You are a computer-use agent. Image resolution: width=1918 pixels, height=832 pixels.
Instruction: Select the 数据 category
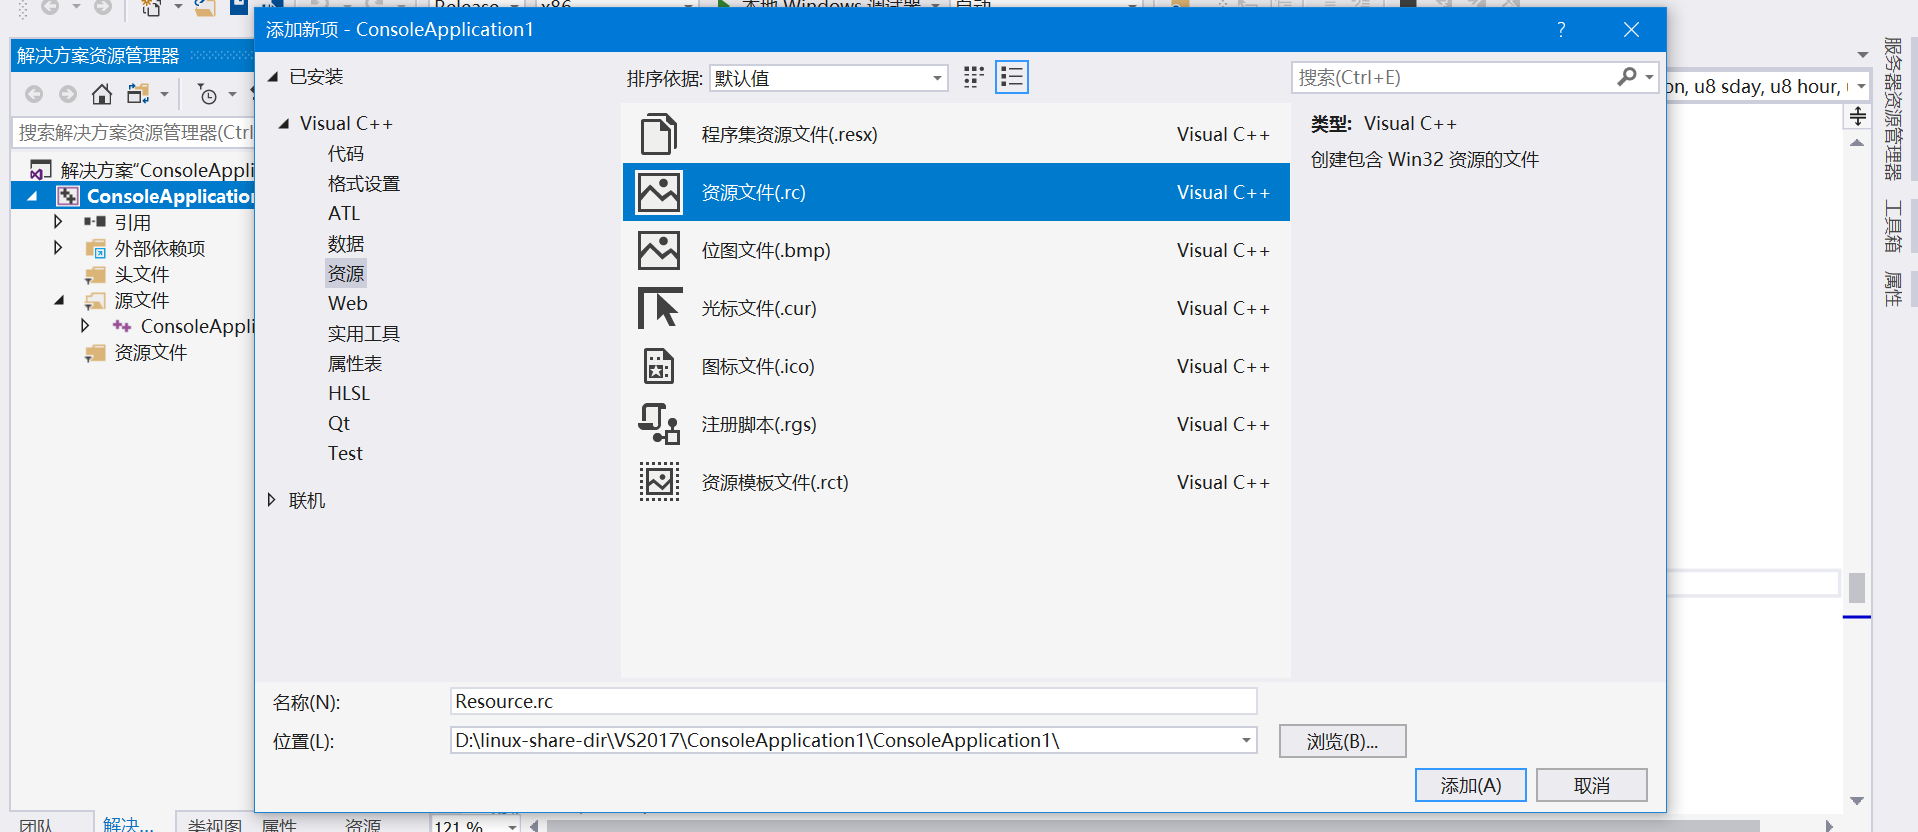coord(346,243)
